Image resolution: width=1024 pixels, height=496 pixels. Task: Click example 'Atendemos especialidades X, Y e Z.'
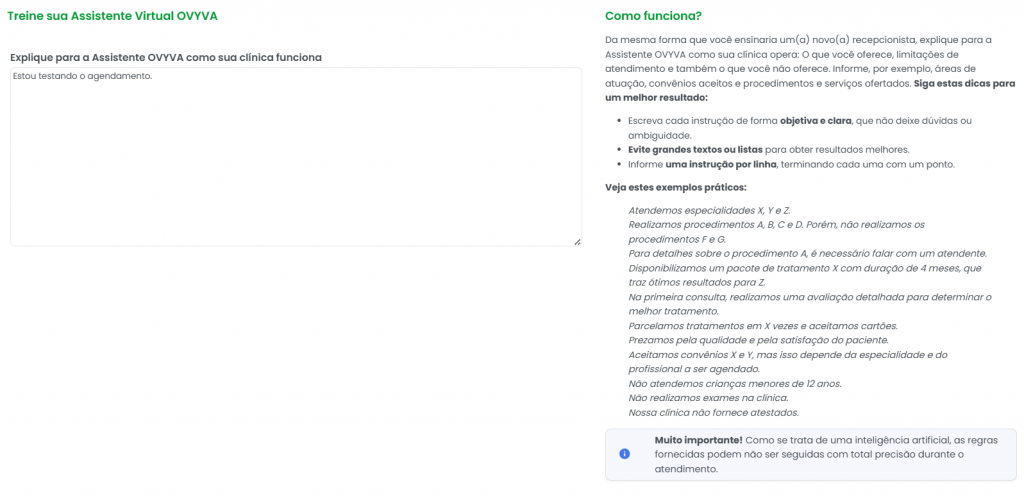[709, 210]
